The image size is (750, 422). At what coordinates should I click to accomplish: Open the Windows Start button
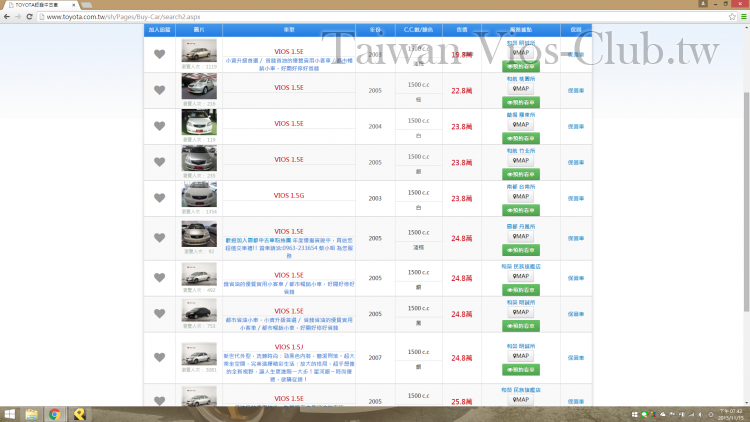pyautogui.click(x=10, y=414)
